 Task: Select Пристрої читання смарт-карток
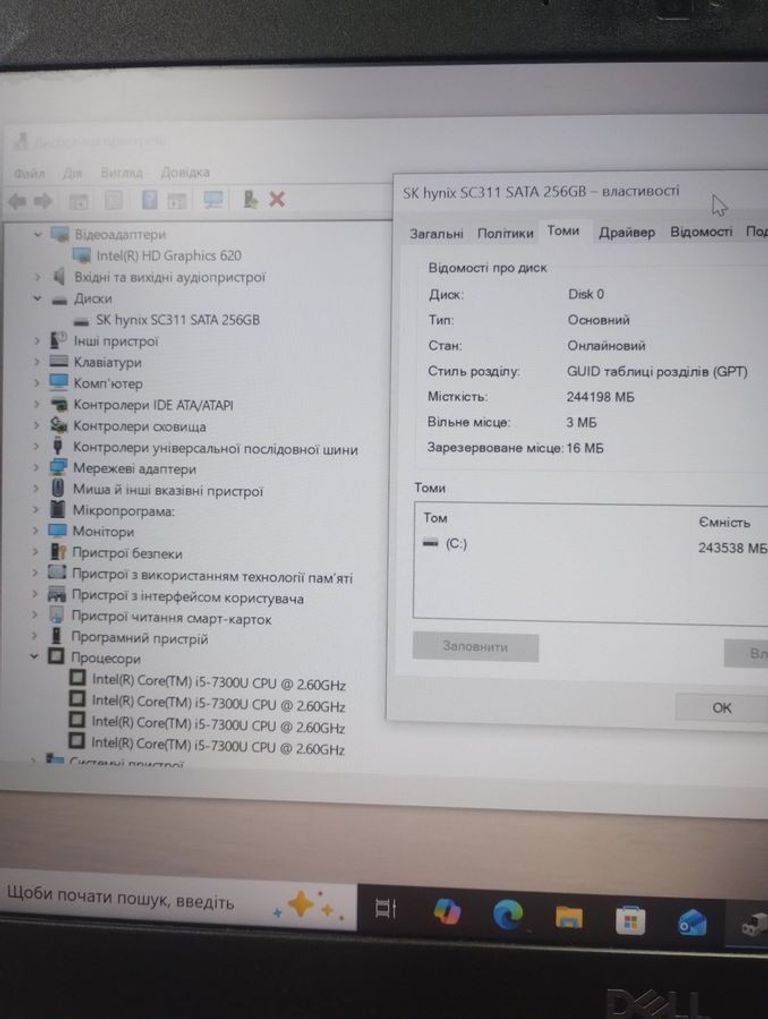point(171,617)
